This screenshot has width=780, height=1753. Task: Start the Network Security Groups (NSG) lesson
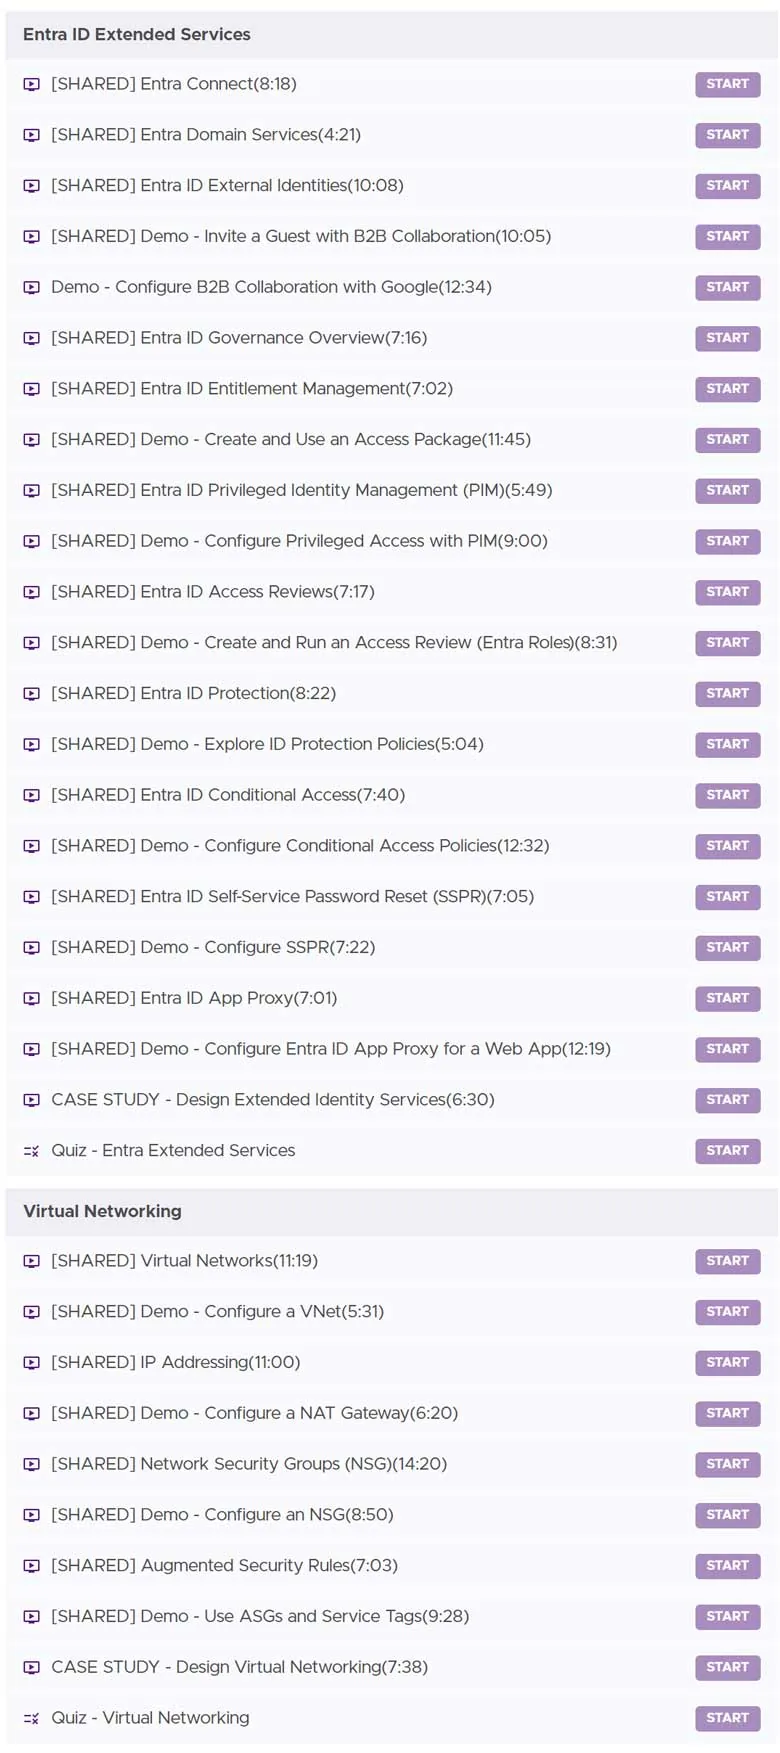pyautogui.click(x=727, y=1464)
